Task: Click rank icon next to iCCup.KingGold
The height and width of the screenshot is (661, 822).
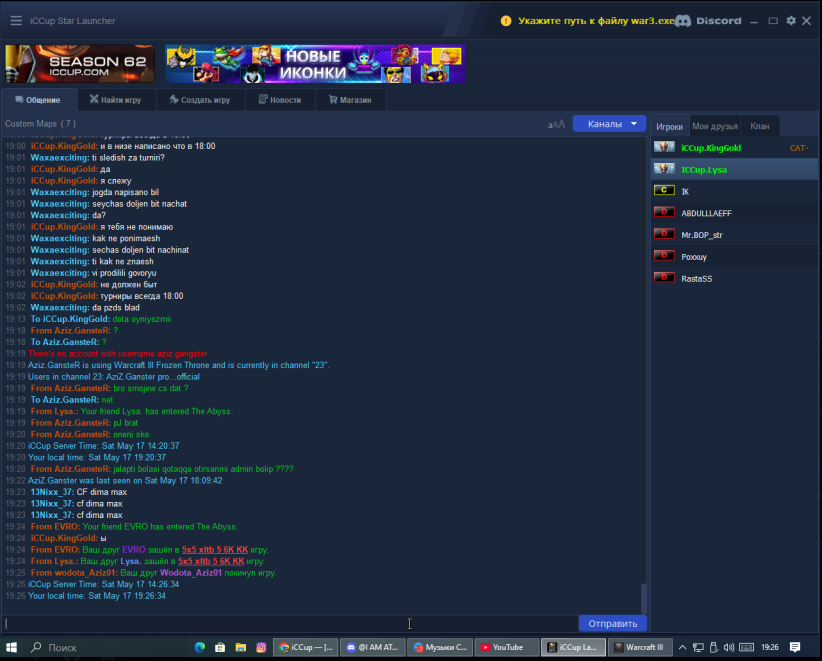Action: click(664, 147)
